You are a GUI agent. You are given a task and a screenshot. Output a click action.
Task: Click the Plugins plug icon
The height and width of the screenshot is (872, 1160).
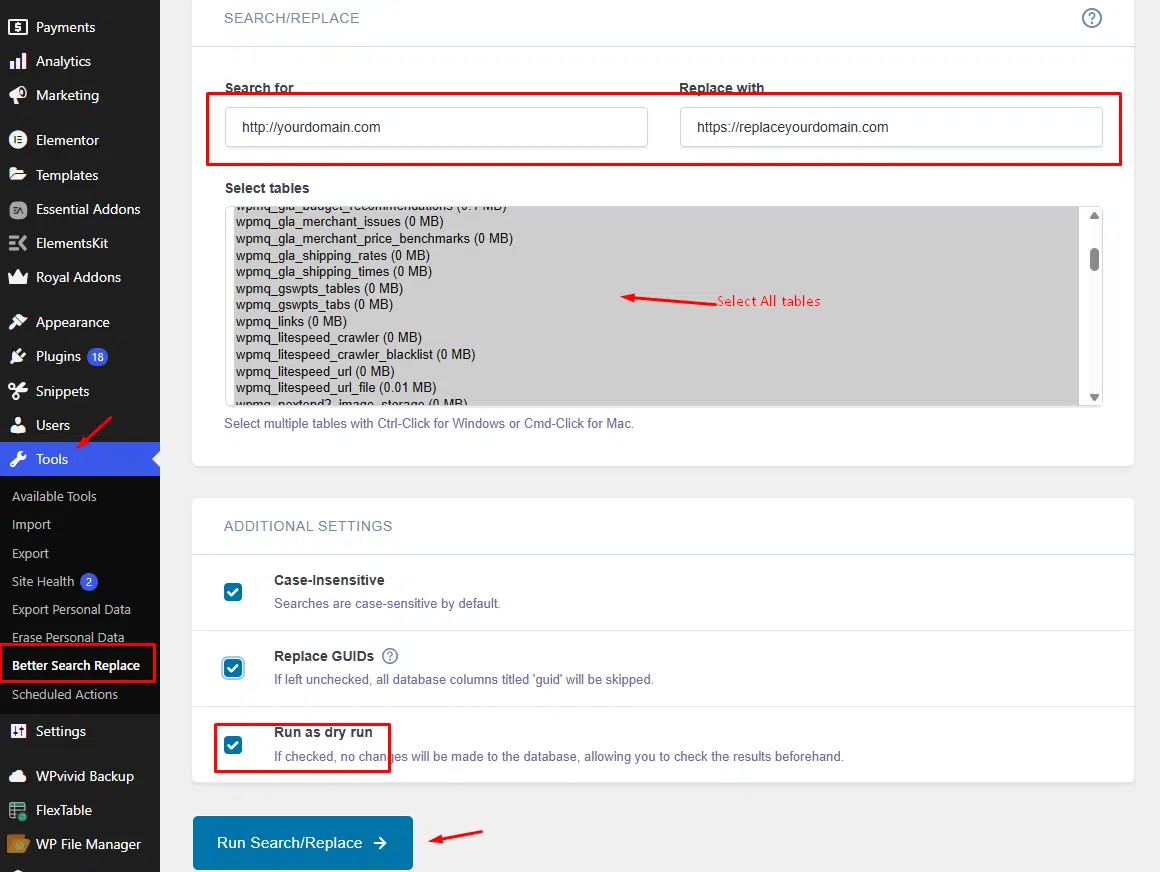click(x=18, y=356)
